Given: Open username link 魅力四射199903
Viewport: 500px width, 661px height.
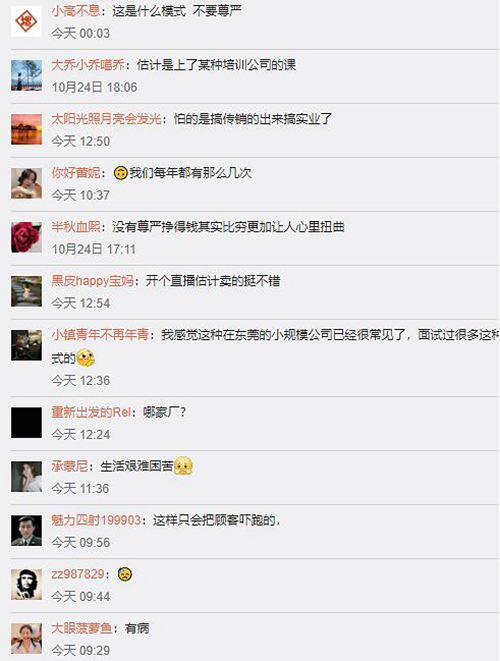Looking at the screenshot, I should [x=96, y=520].
